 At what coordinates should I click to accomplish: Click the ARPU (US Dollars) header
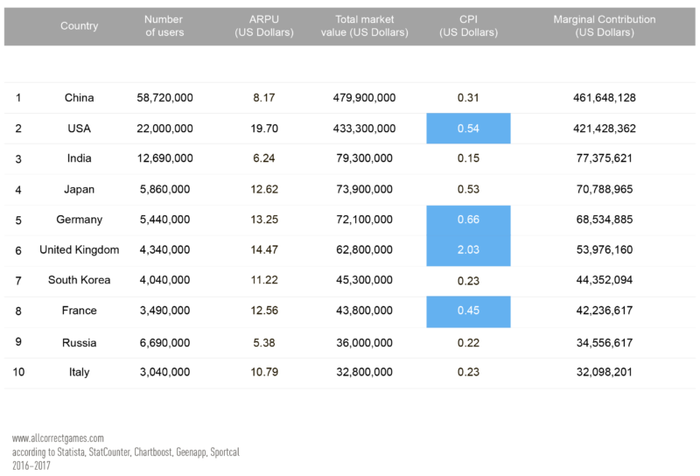264,26
